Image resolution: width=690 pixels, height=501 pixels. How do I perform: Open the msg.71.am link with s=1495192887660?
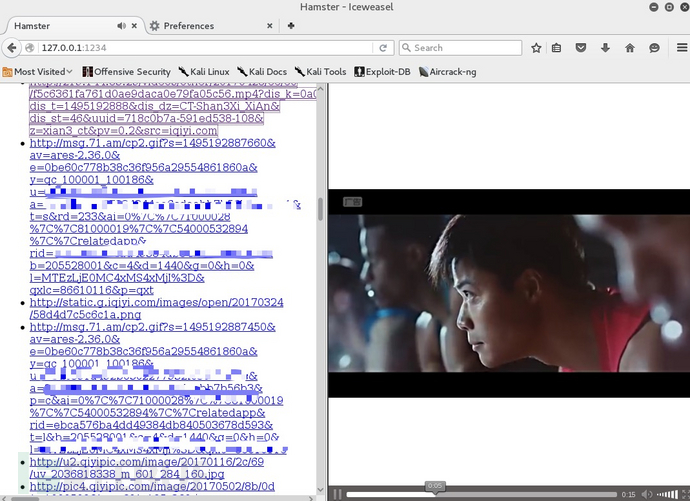click(152, 143)
